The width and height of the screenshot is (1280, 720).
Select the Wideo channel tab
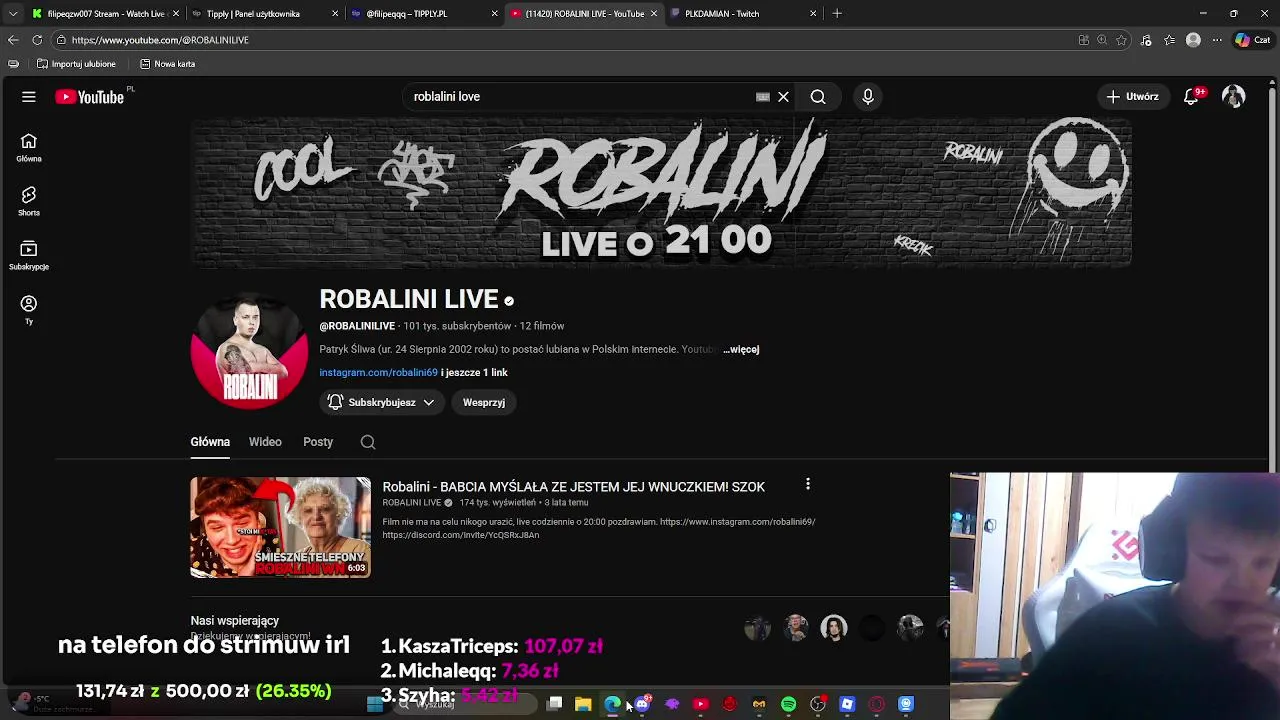265,442
